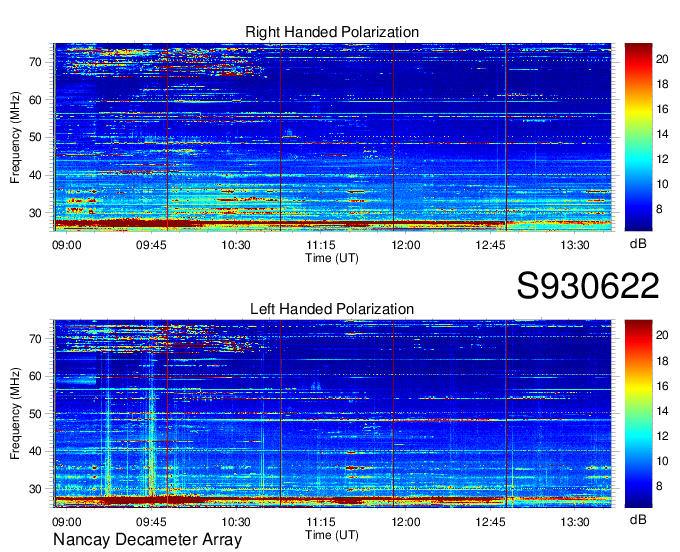This screenshot has height=552, width=680.
Task: Click the 8 tick on Right Handed colorbar
Action: (659, 210)
